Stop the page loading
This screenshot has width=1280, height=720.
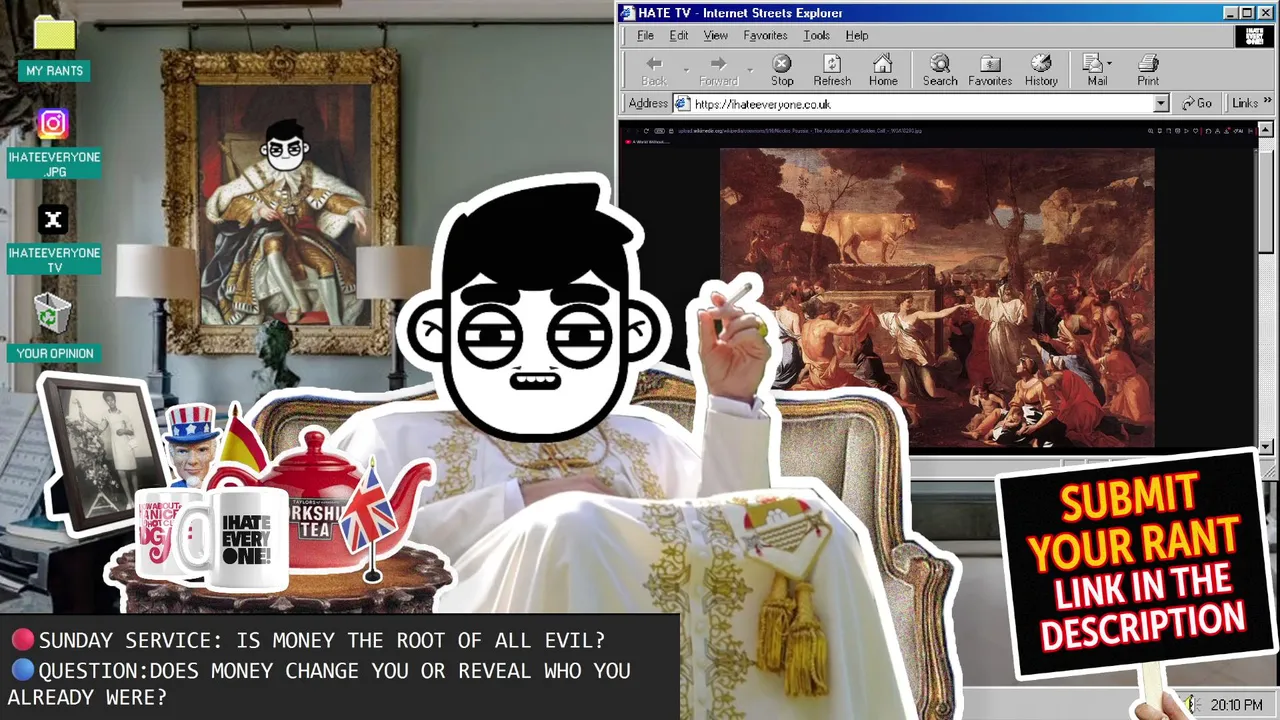tap(782, 71)
